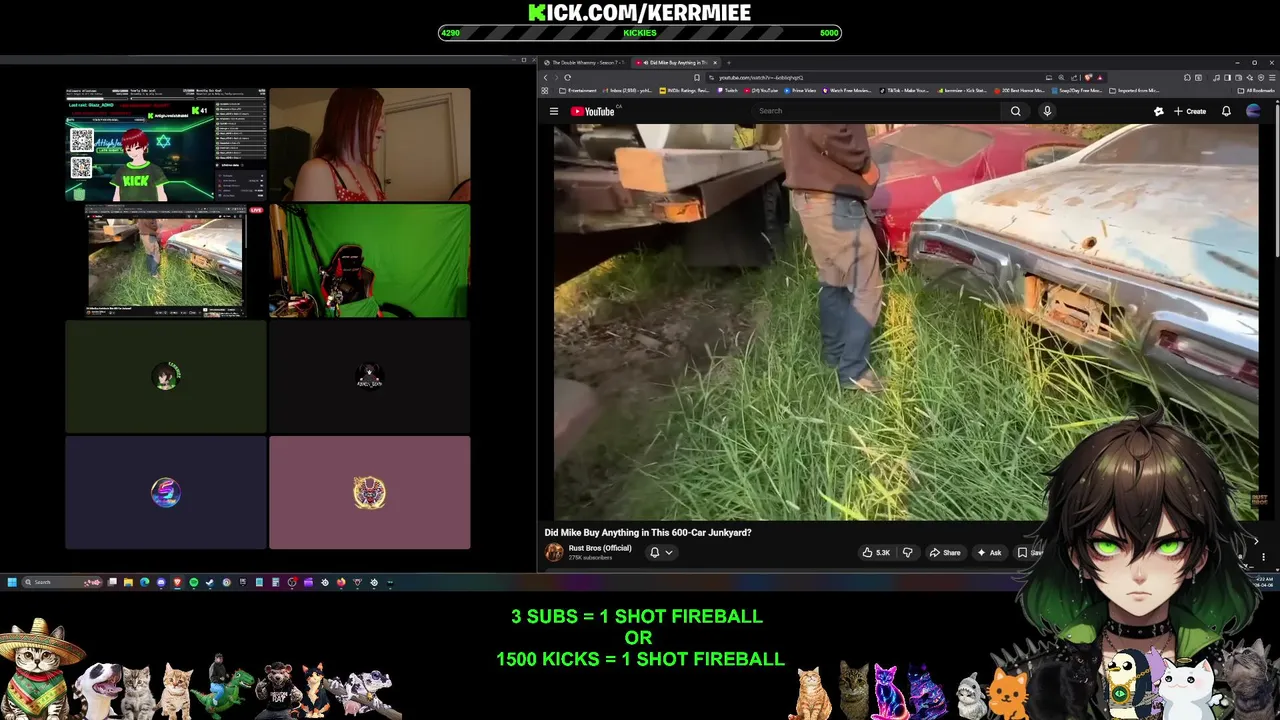1280x720 pixels.
Task: Select the green screen gaming chair tile
Action: point(369,261)
